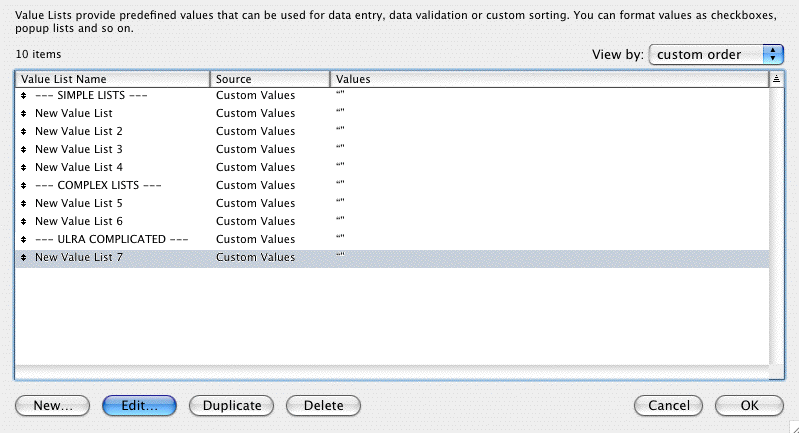
Task: Click reorder handle of New Value List 2
Action: coord(23,131)
